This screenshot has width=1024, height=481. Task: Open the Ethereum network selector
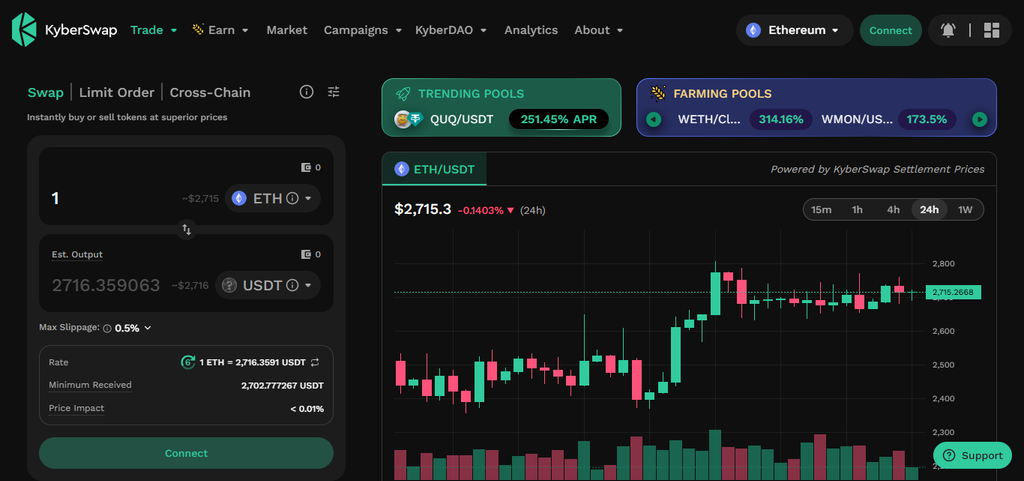click(x=795, y=30)
